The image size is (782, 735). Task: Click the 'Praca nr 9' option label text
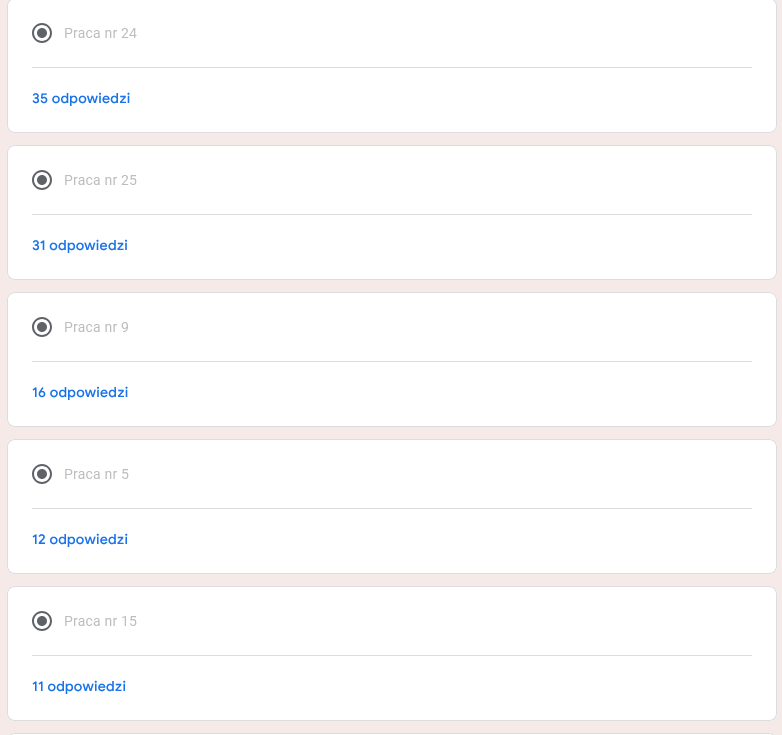[x=96, y=327]
